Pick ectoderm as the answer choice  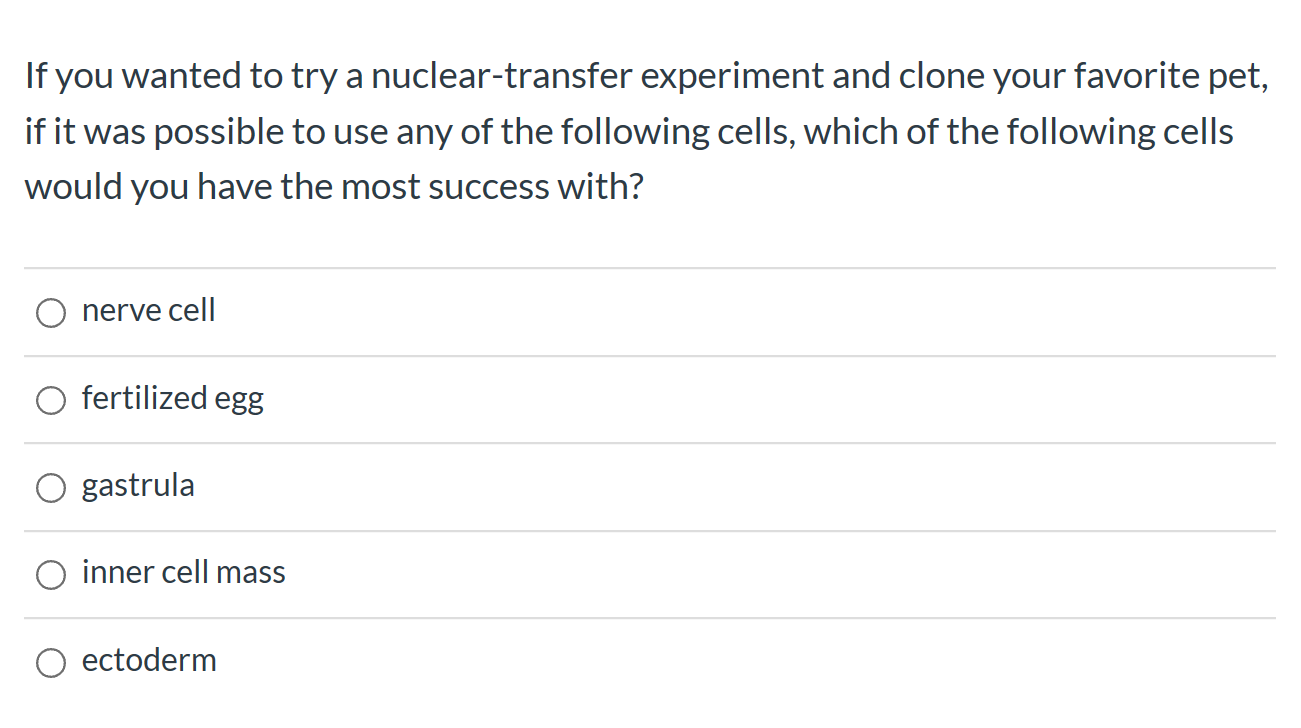[51, 663]
